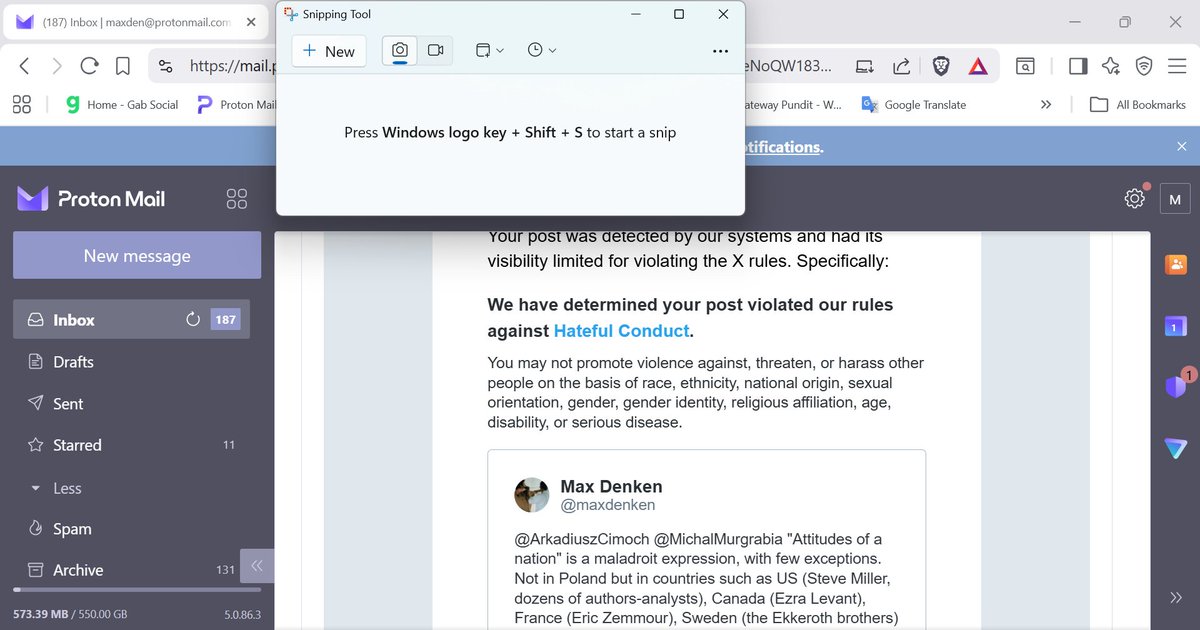
Task: Click the Max Denken profile avatar
Action: pos(532,495)
